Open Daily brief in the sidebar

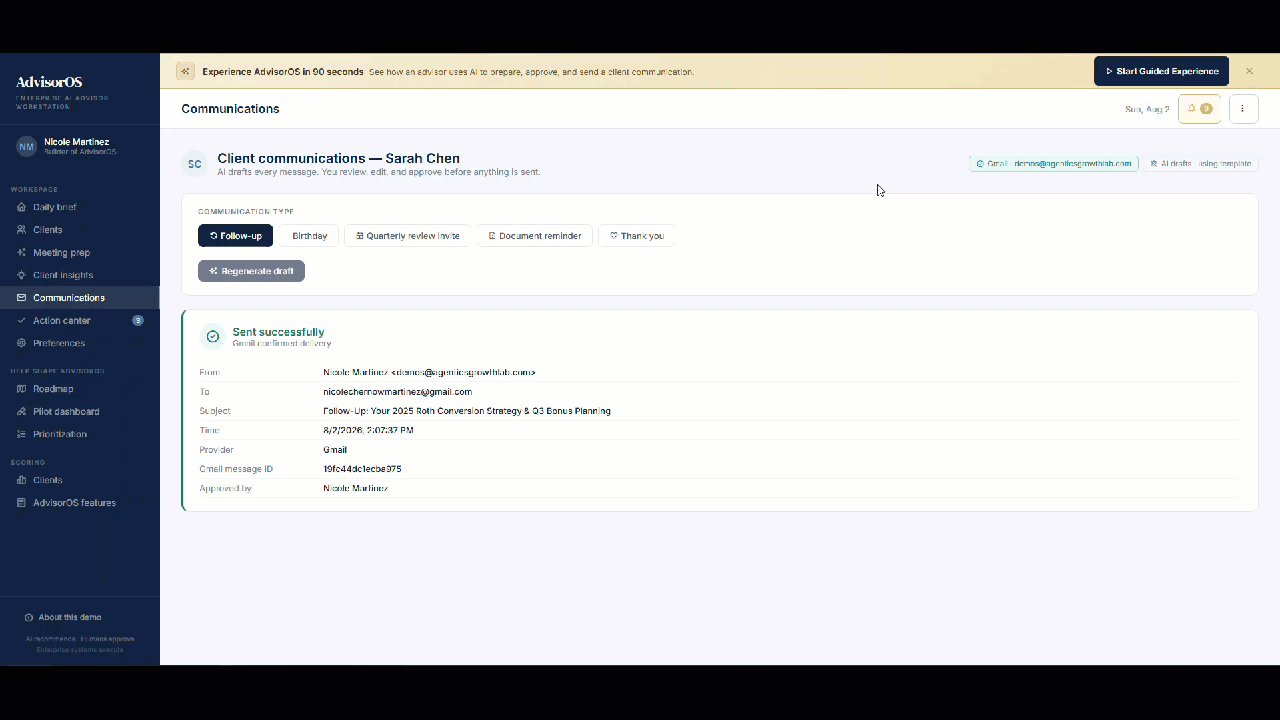79,207
